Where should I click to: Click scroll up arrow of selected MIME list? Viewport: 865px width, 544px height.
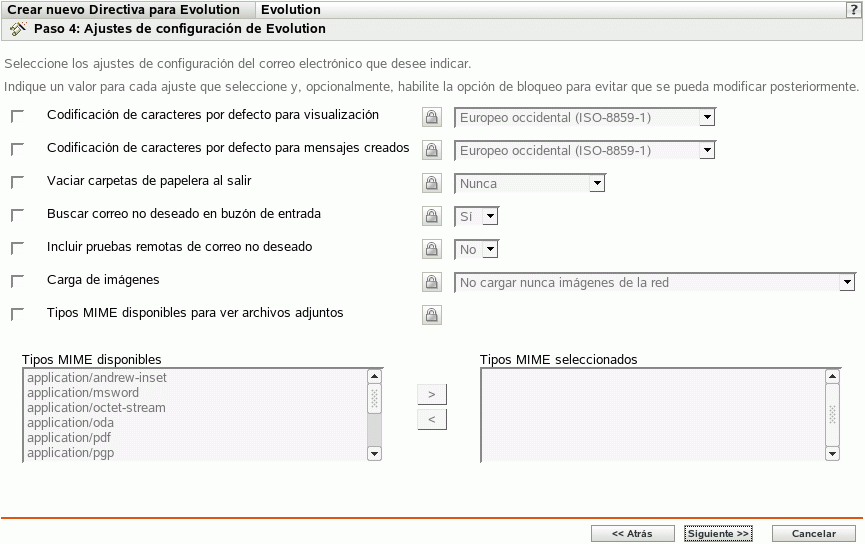click(832, 376)
